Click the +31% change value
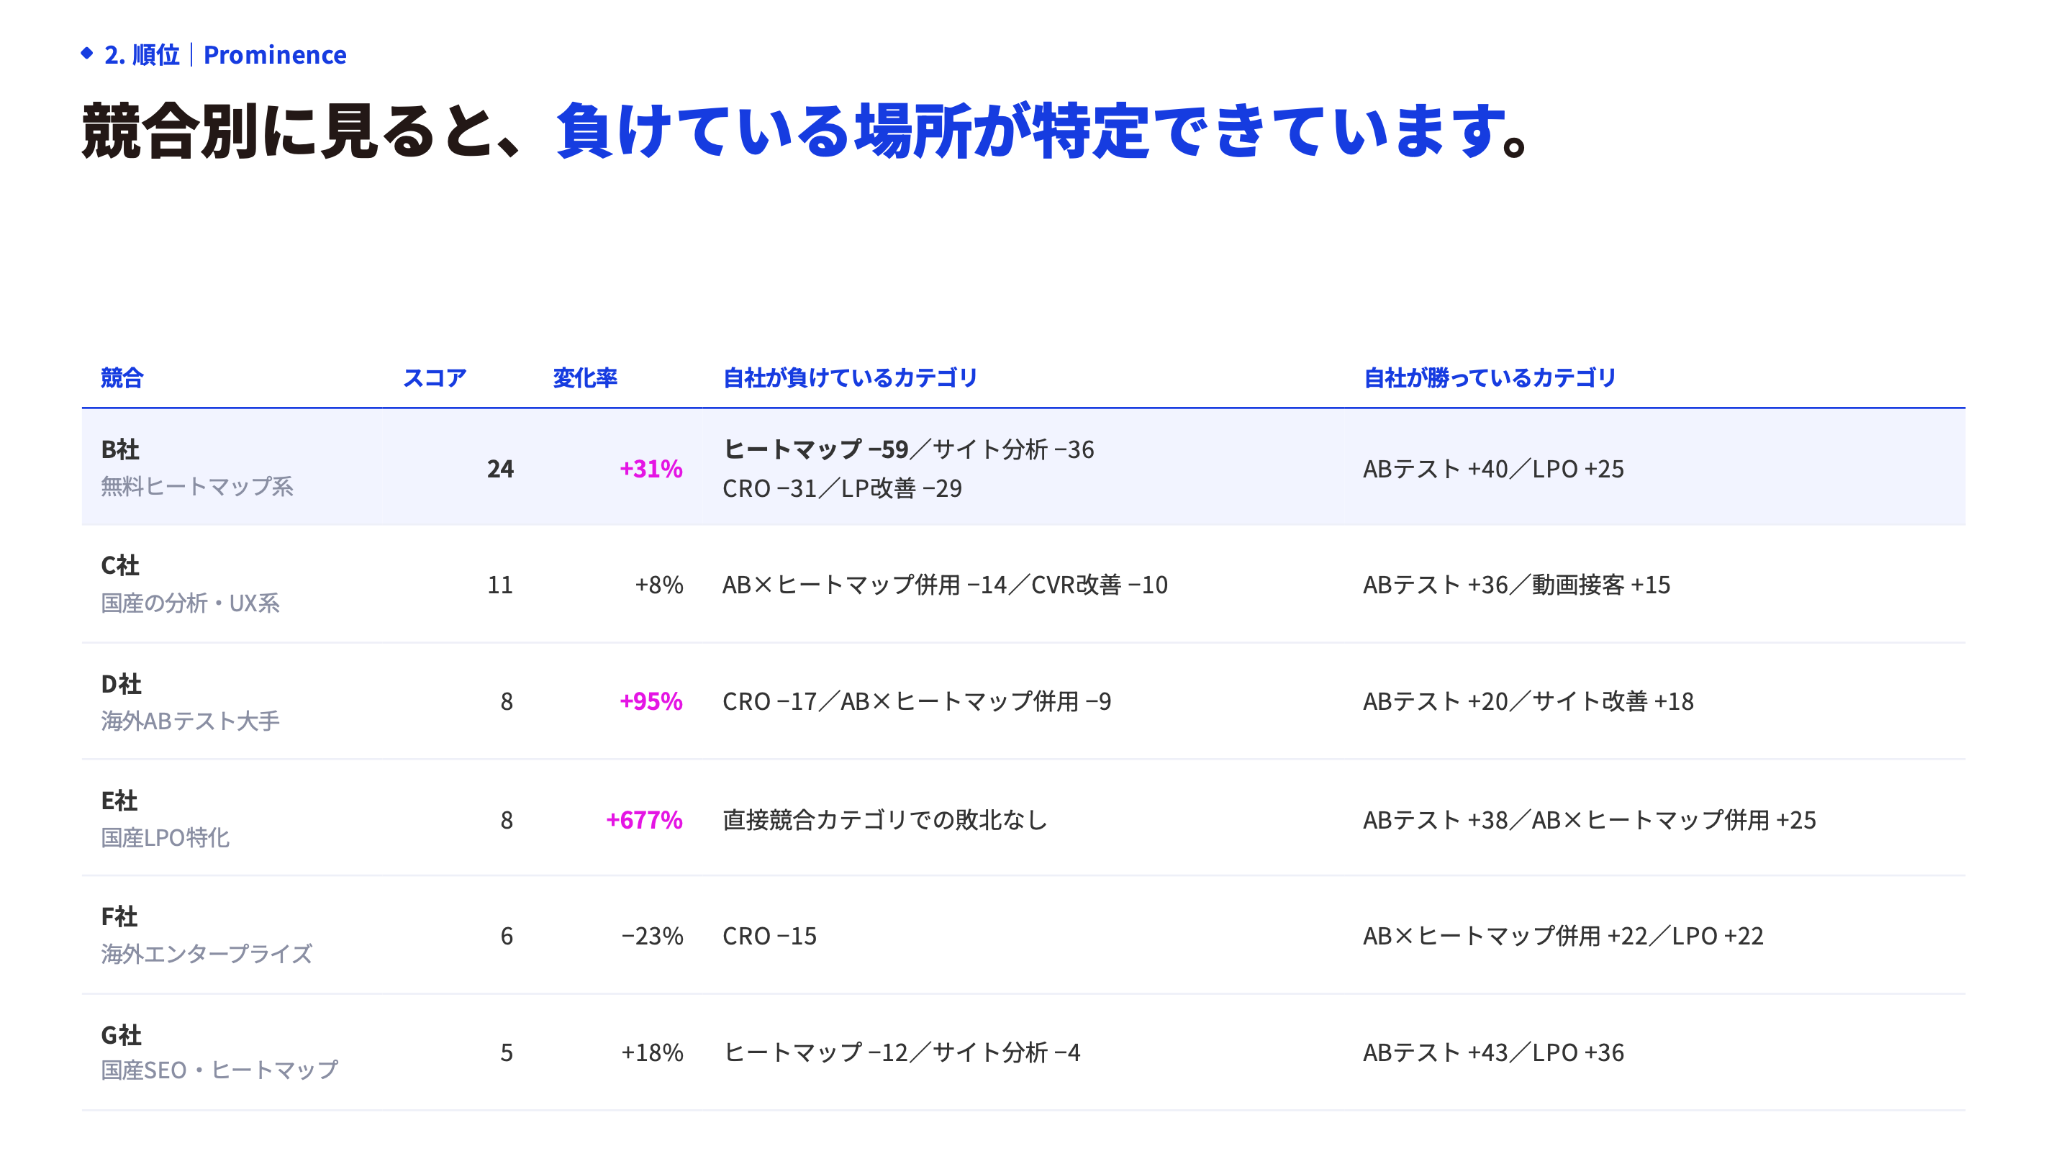Screen dimensions: 2048x1152 click(x=651, y=469)
